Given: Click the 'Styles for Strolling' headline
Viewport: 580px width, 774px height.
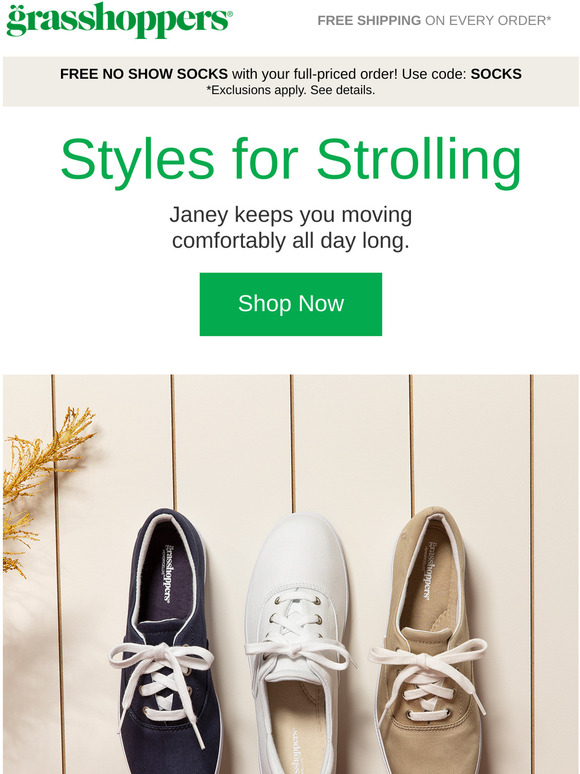Looking at the screenshot, I should pyautogui.click(x=290, y=160).
